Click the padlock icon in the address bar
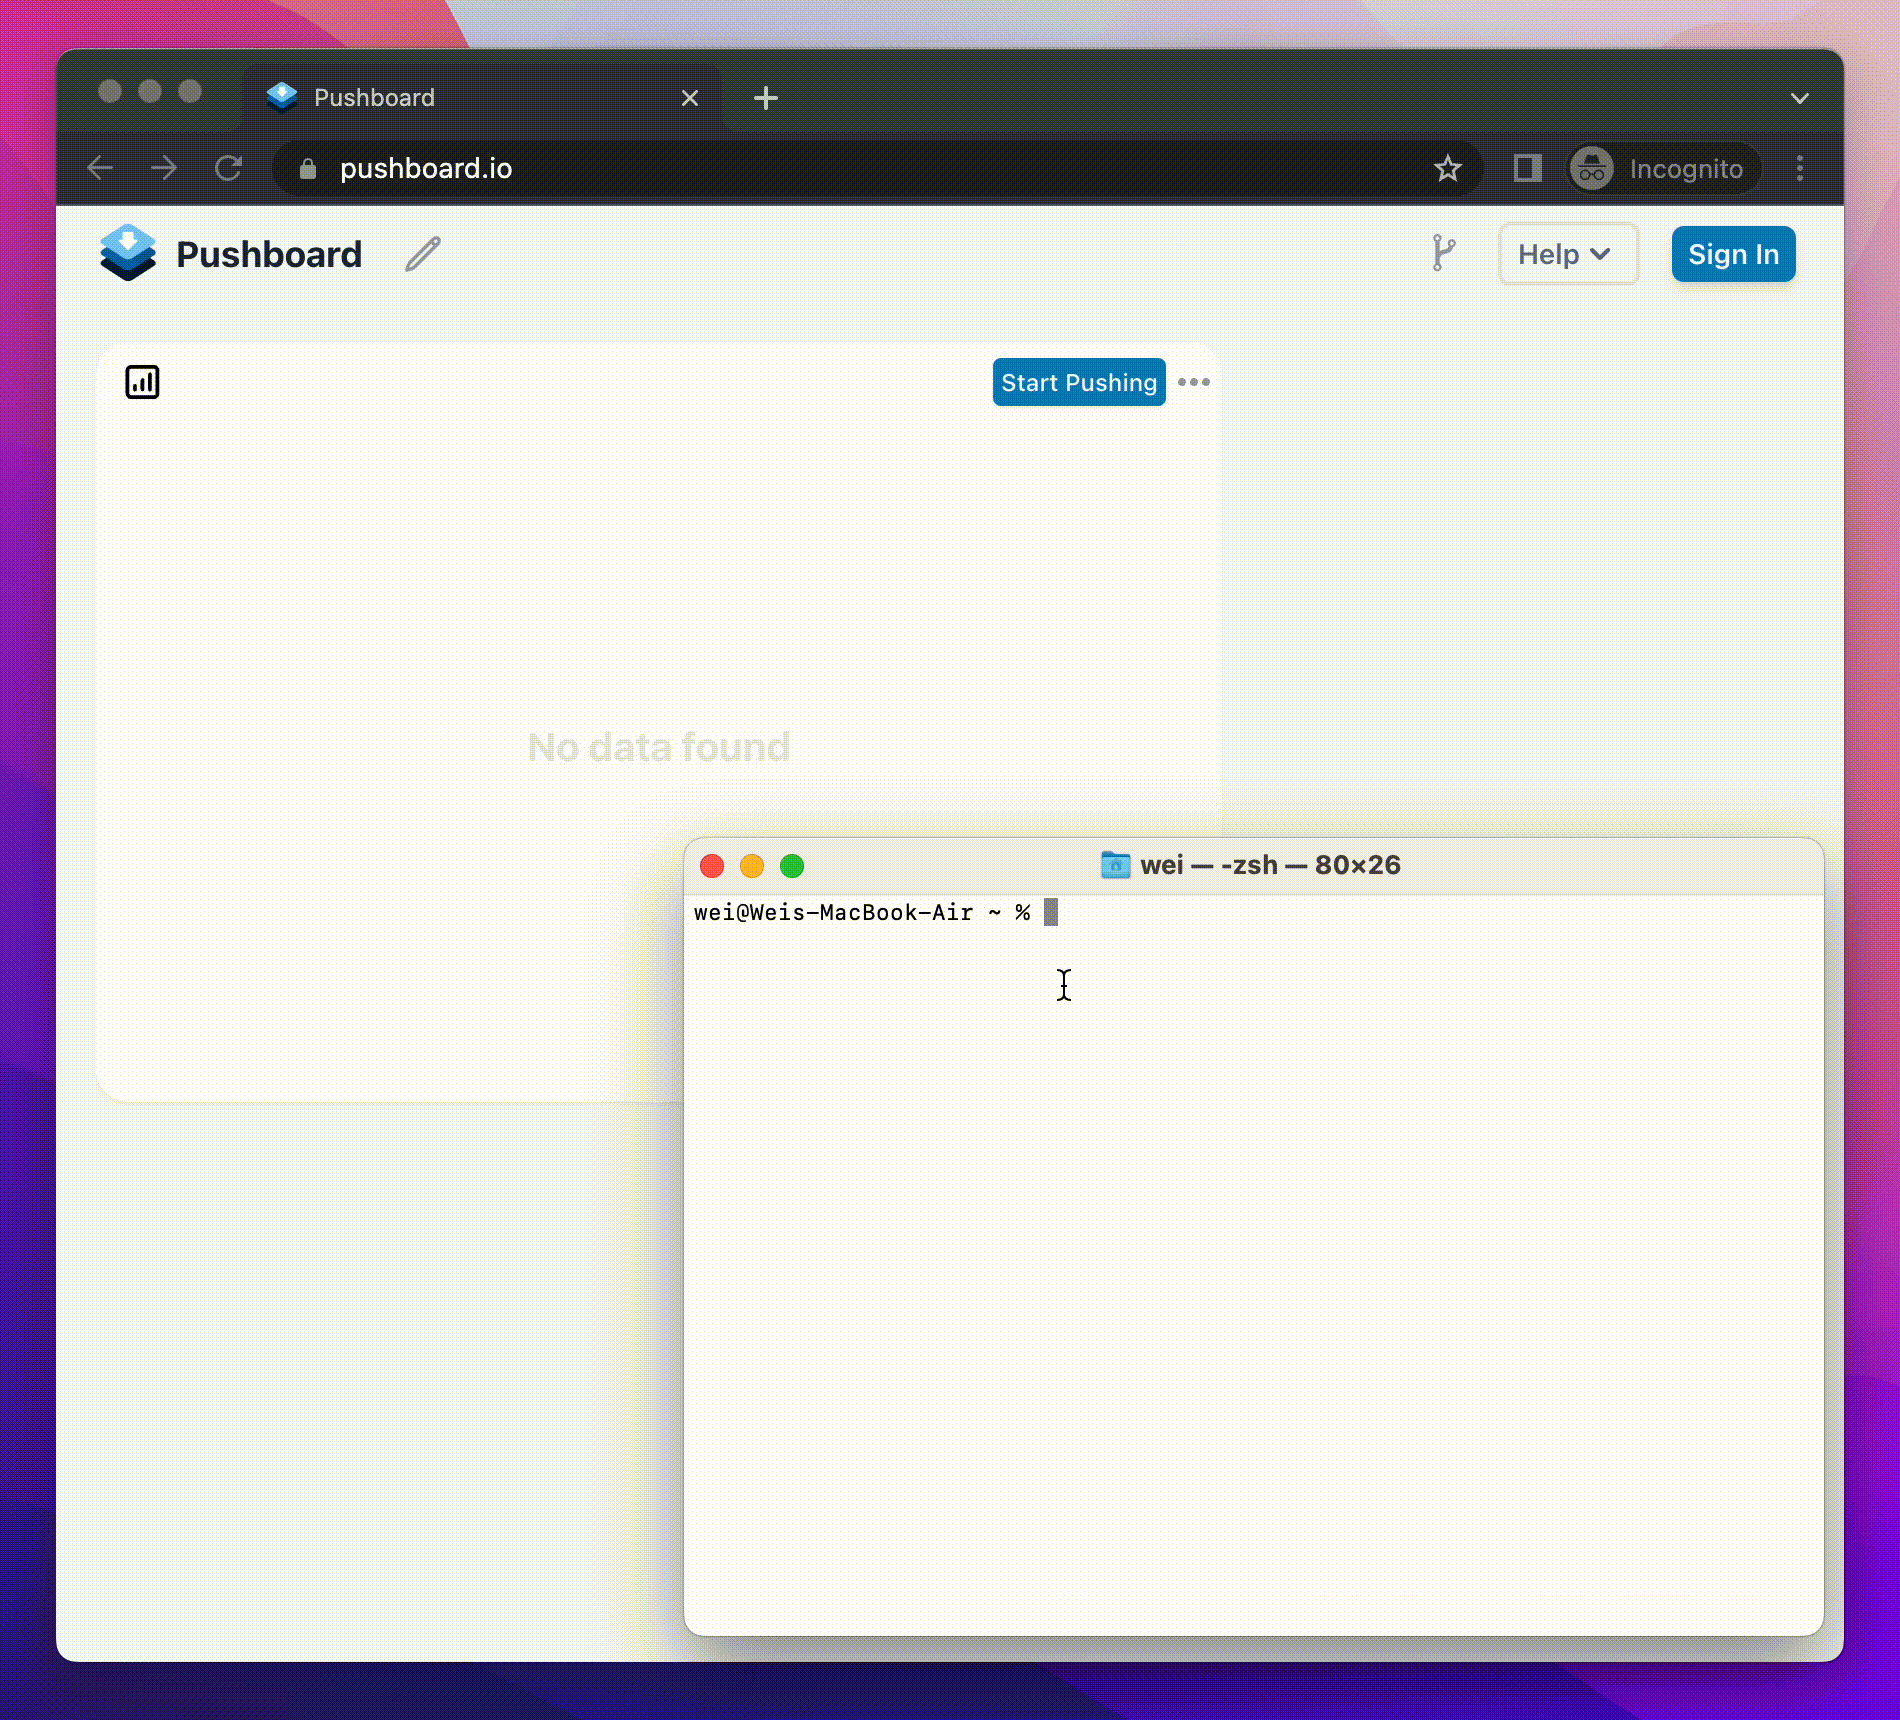 pos(307,168)
